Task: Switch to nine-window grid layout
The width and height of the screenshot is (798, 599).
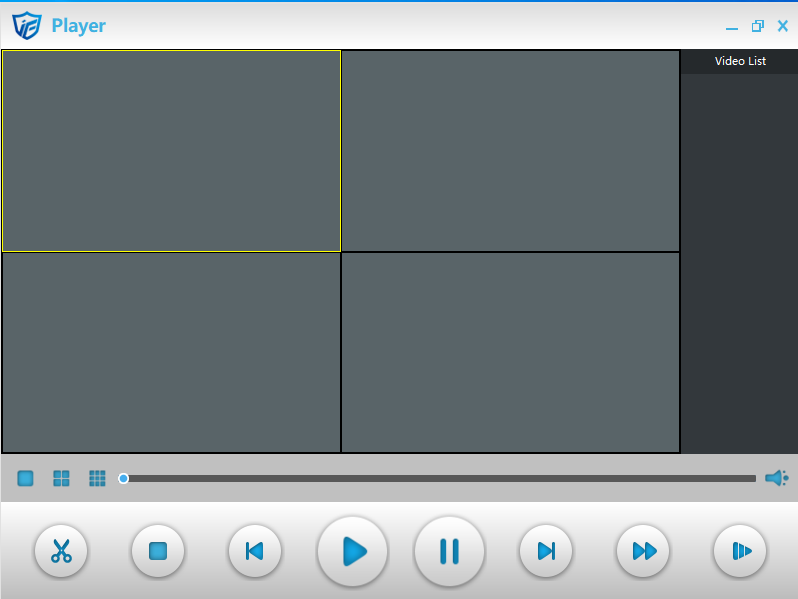Action: pyautogui.click(x=97, y=478)
